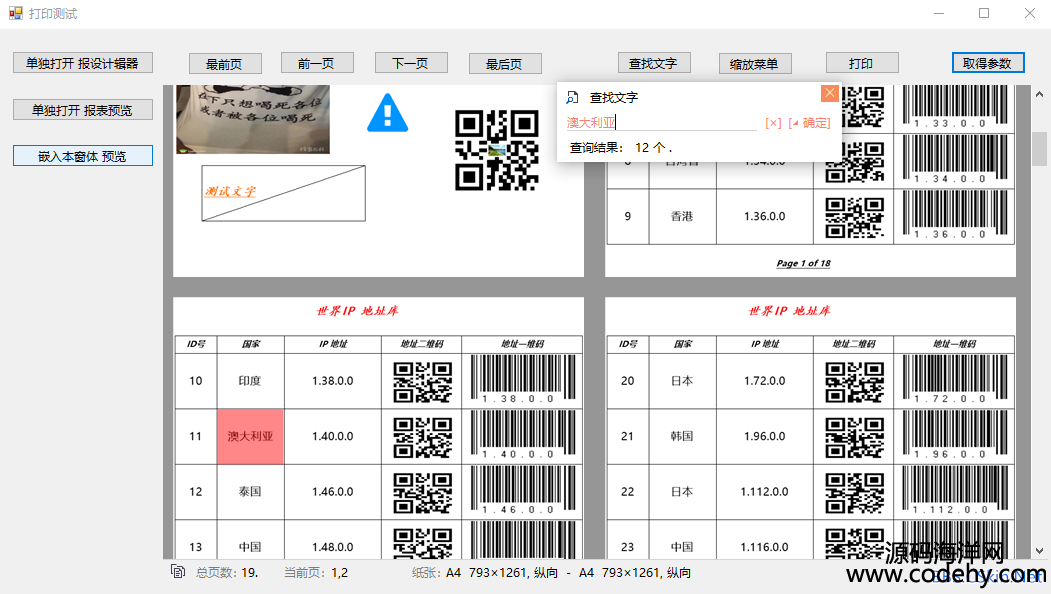The width and height of the screenshot is (1051, 594).
Task: Click barcode labeled 1.36.0.0
Action: pos(955,215)
